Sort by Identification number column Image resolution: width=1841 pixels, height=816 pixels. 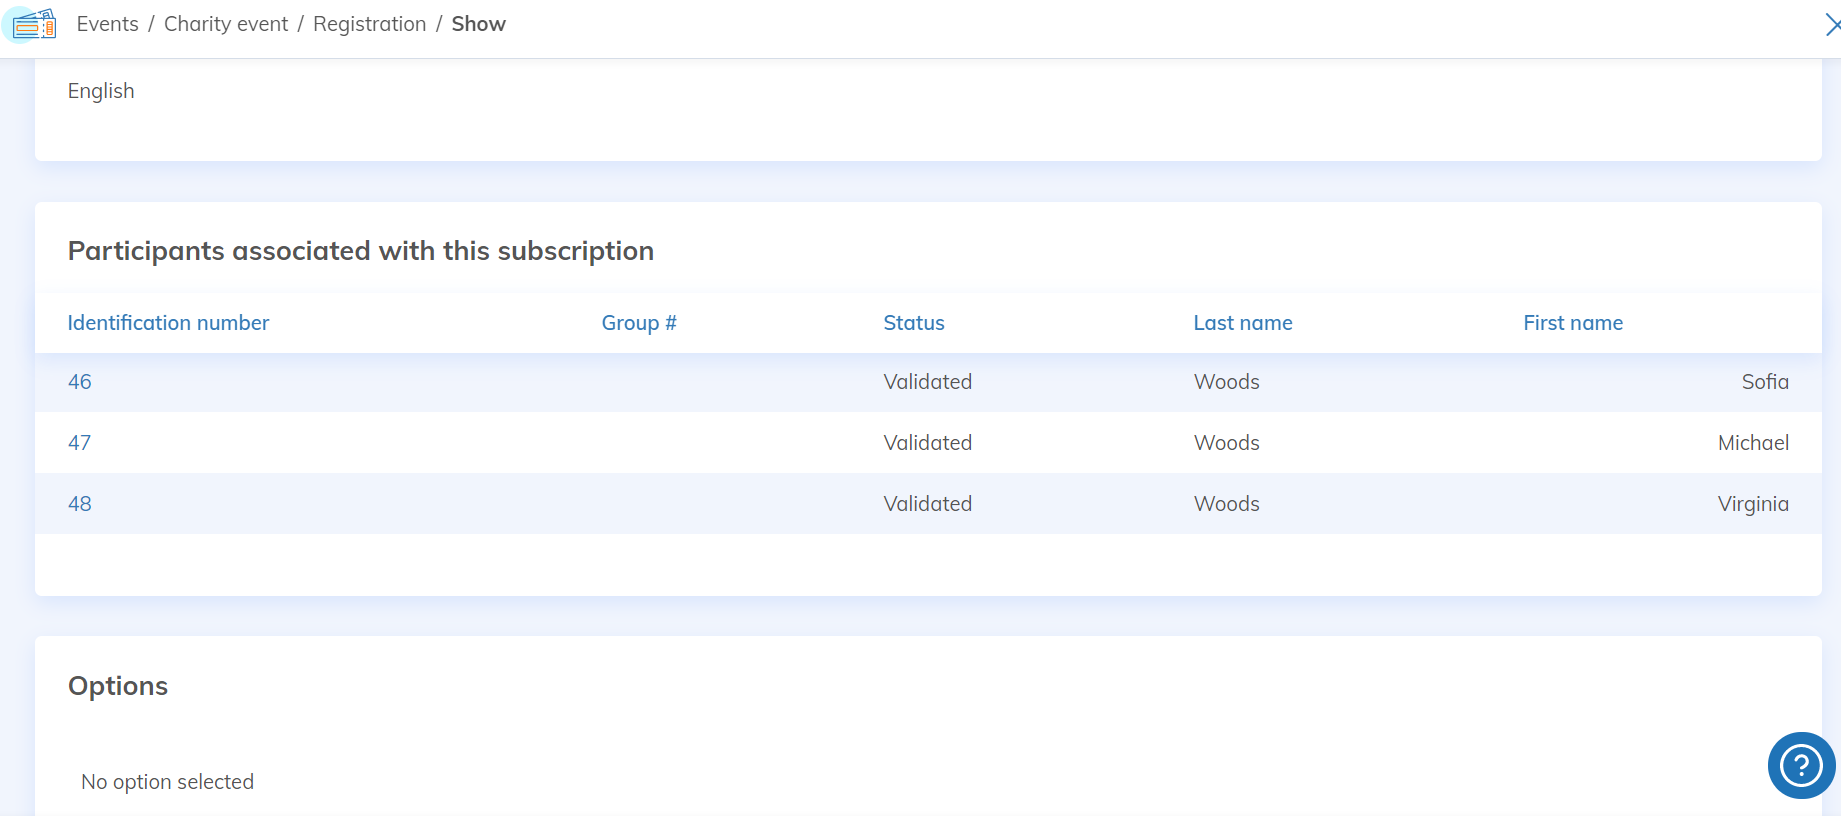tap(168, 323)
